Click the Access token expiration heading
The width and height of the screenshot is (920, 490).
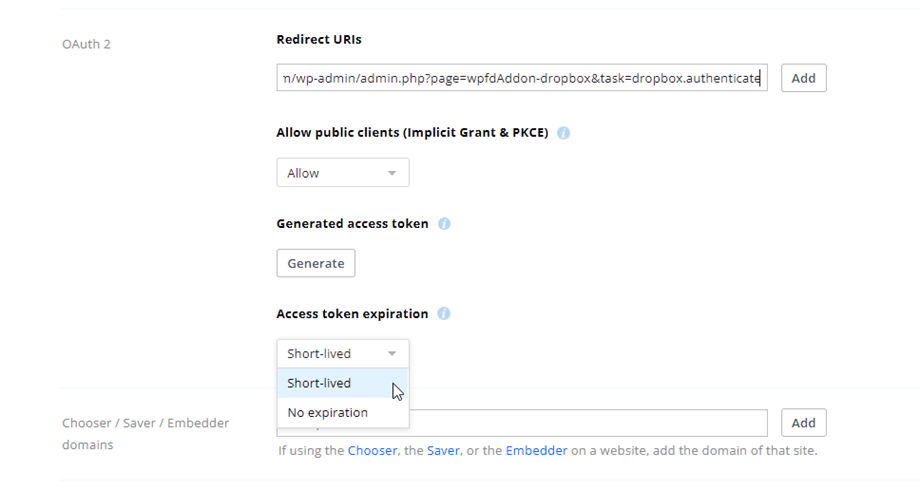[352, 314]
